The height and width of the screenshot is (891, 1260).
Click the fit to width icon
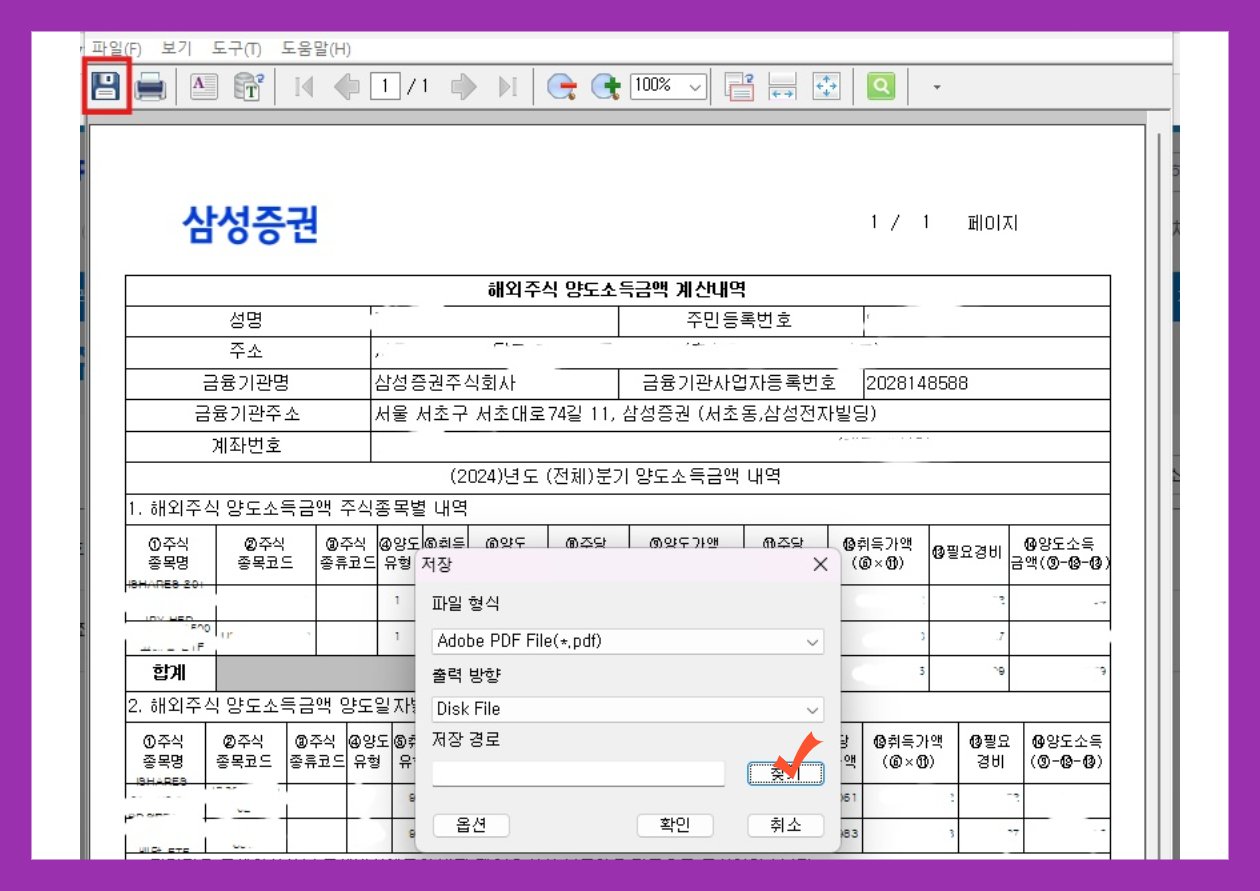click(x=782, y=87)
